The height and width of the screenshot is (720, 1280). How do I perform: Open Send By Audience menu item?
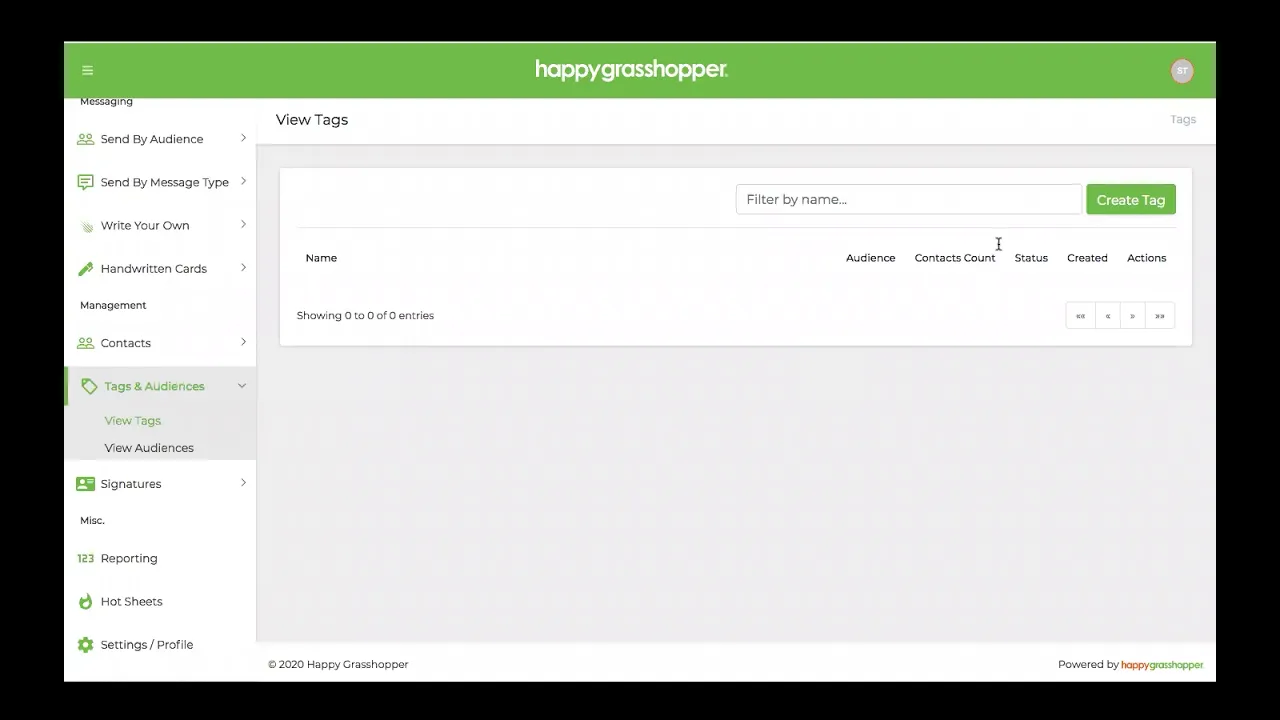[x=160, y=139]
